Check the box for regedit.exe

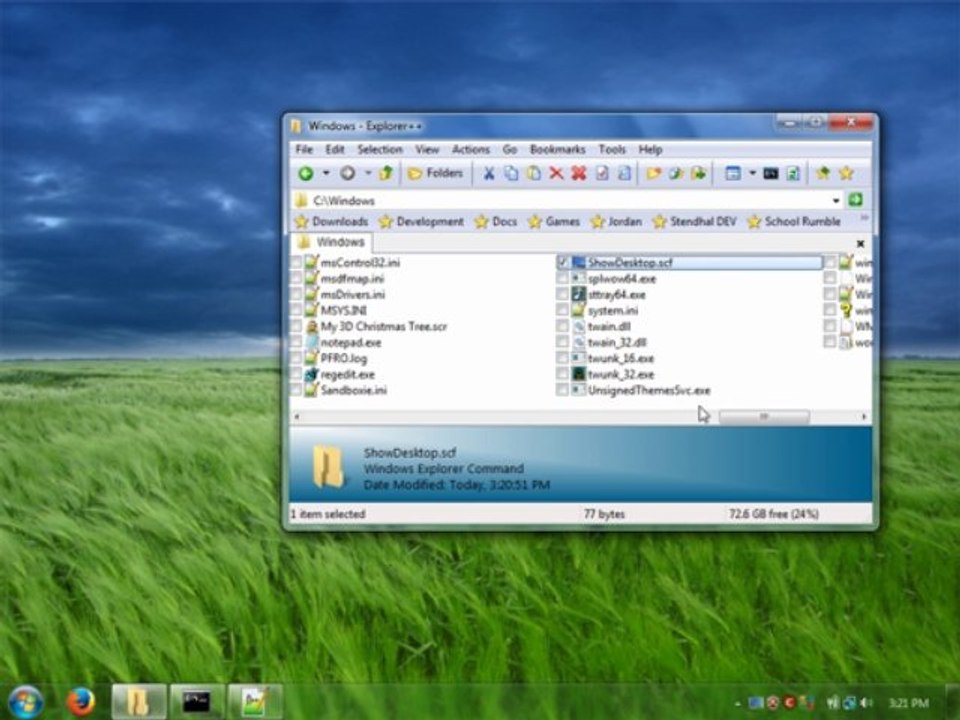[296, 374]
